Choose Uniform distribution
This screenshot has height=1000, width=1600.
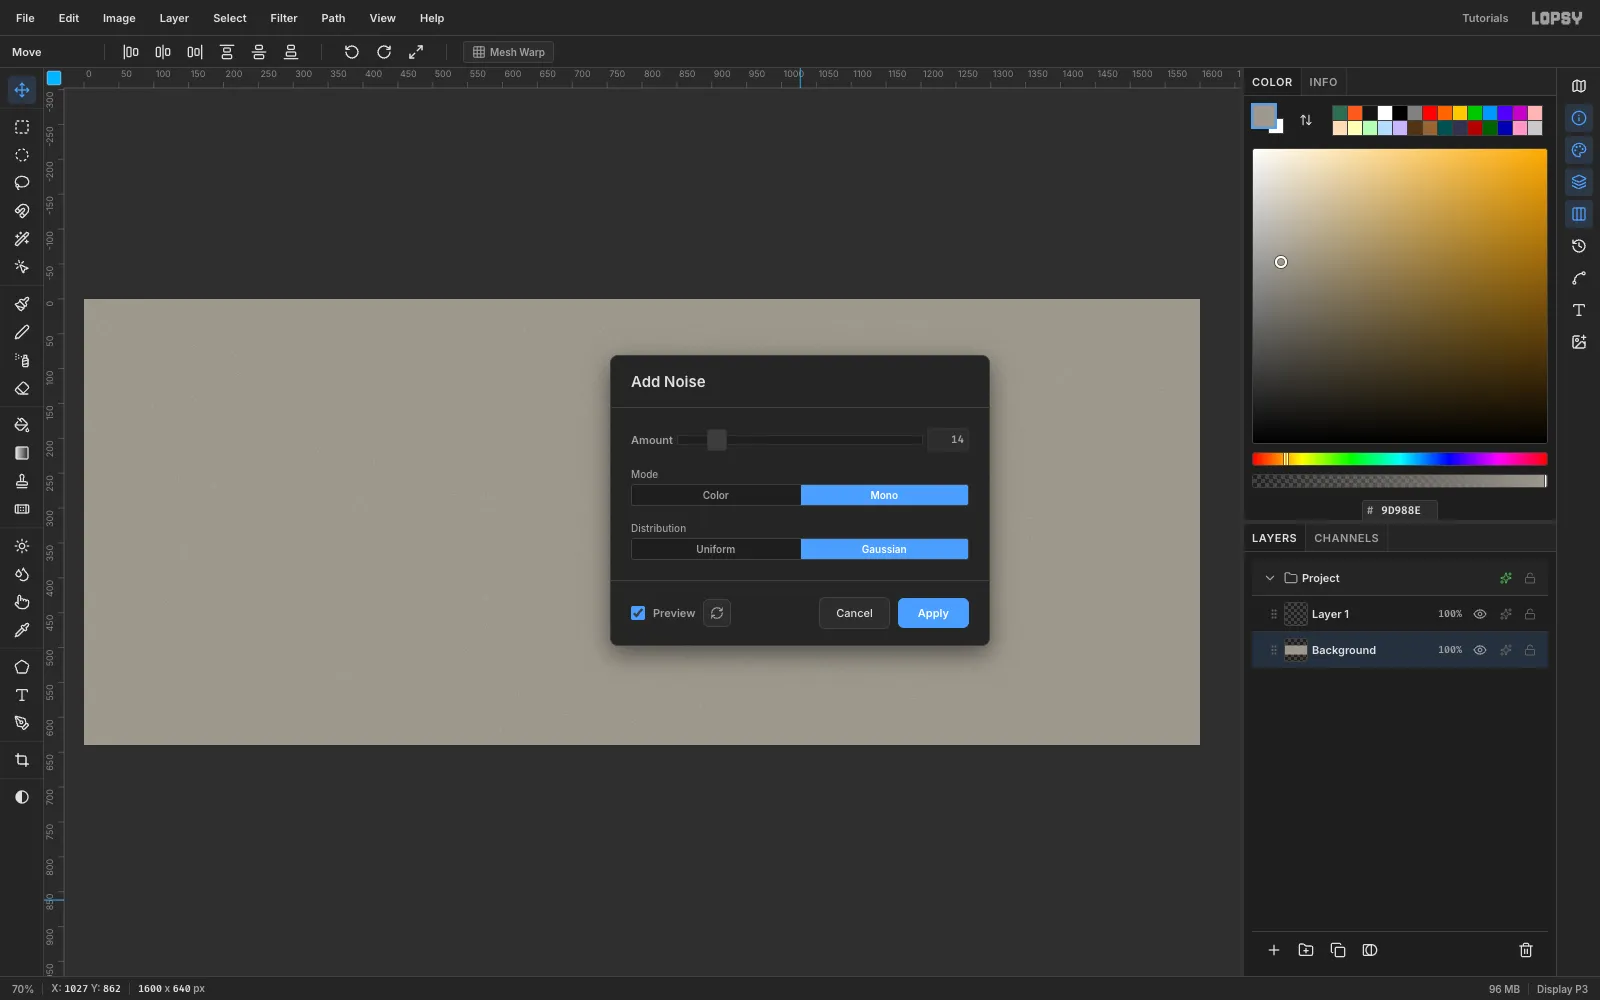tap(716, 549)
